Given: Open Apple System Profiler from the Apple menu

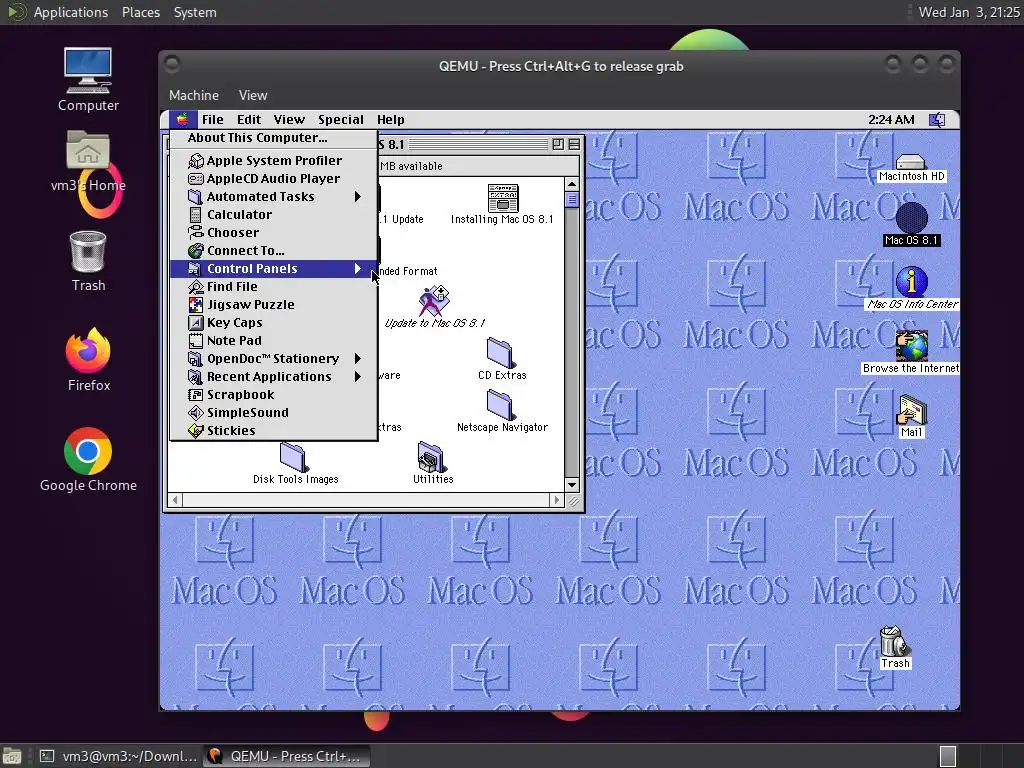Looking at the screenshot, I should pyautogui.click(x=274, y=160).
